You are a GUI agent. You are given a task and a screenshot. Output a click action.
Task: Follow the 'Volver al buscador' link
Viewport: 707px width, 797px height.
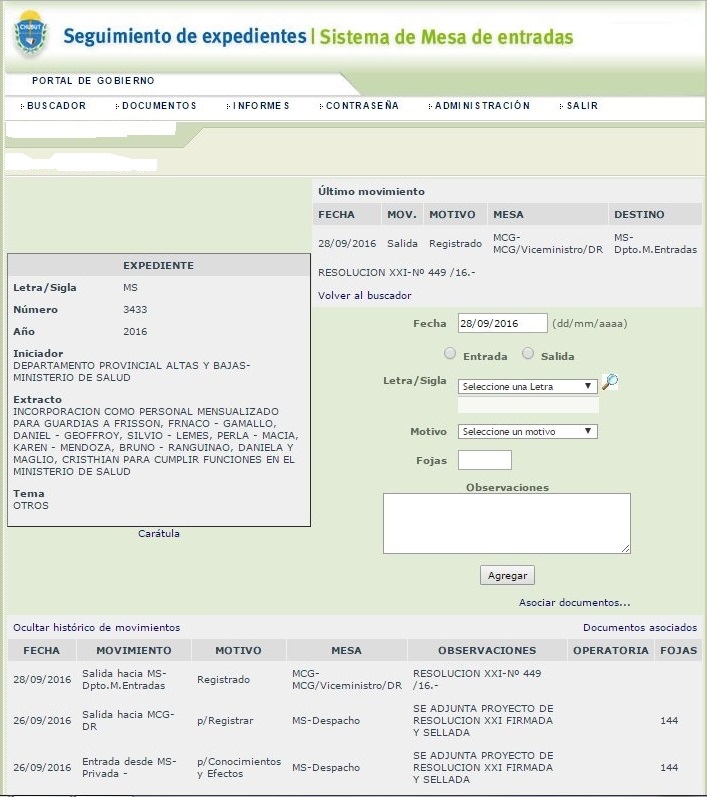(x=364, y=295)
